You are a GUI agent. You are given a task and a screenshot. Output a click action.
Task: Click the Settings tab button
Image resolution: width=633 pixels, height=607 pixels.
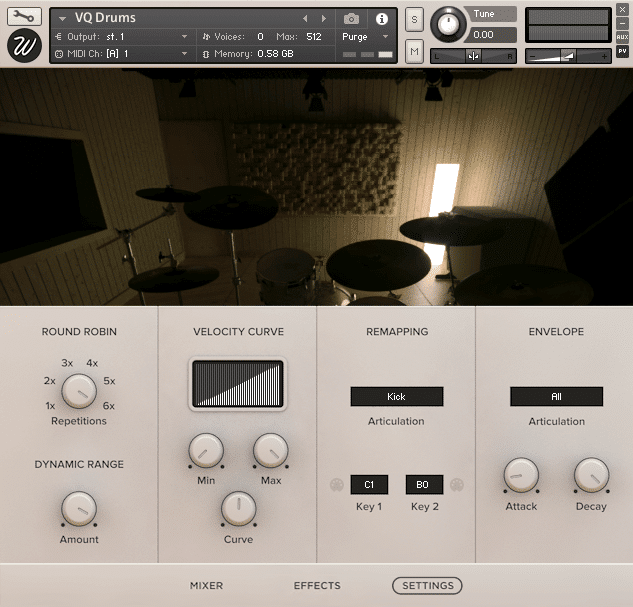coord(427,586)
